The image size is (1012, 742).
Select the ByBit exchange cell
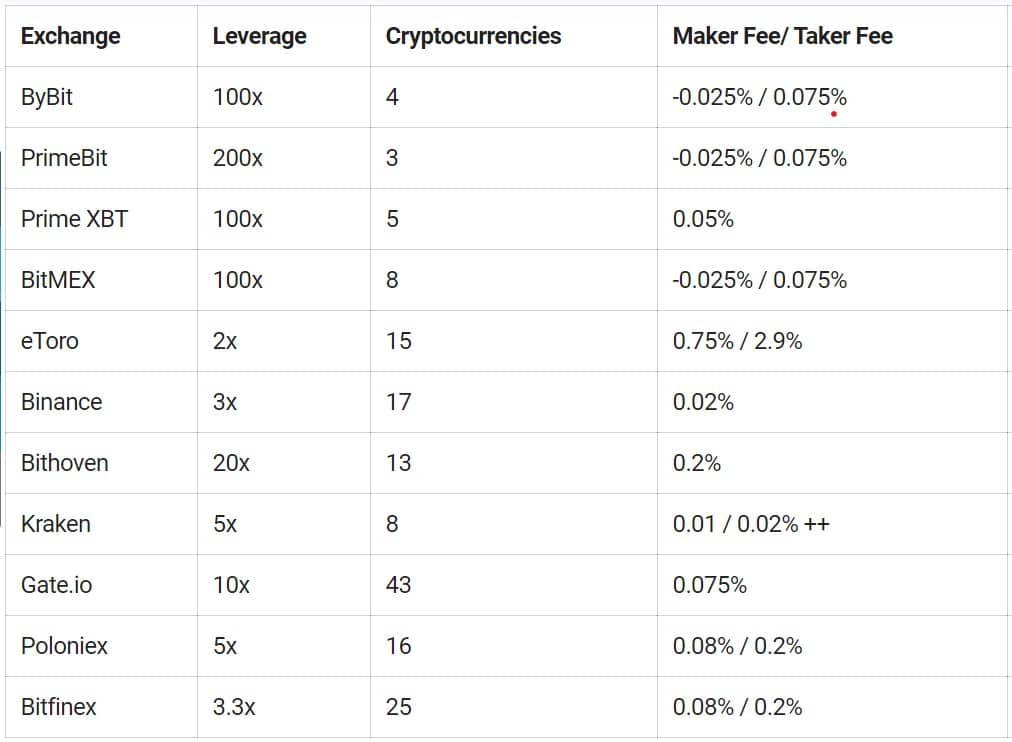(x=47, y=98)
